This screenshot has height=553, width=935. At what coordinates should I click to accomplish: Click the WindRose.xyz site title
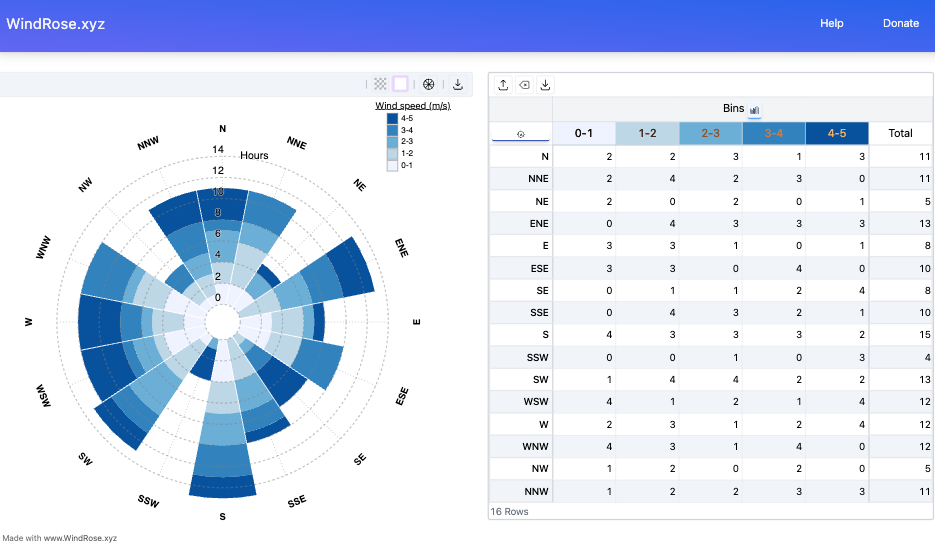(x=56, y=23)
